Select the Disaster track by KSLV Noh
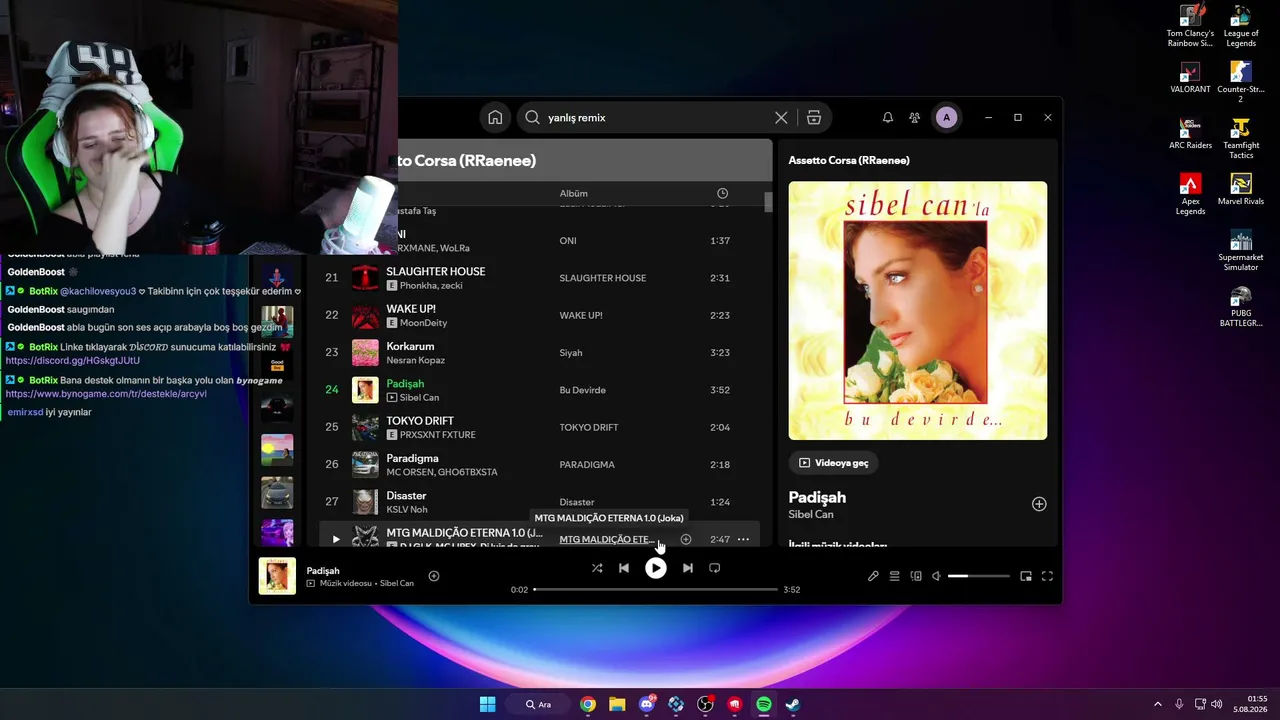Screen dimensions: 1280x720 pyautogui.click(x=539, y=502)
